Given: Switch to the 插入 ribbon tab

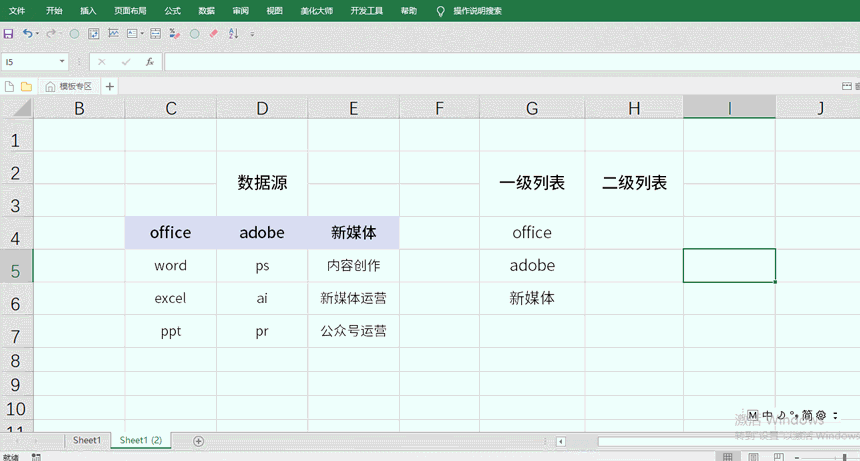Looking at the screenshot, I should point(88,11).
